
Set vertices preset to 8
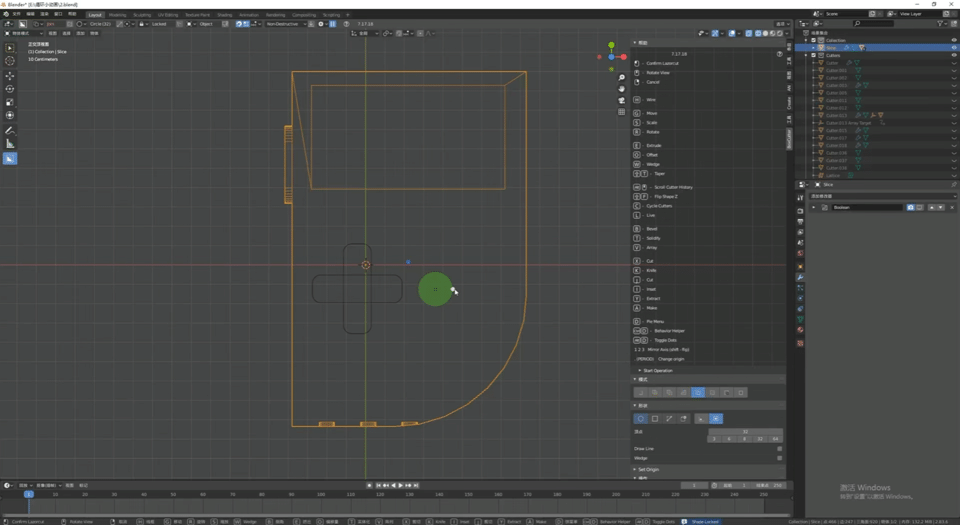point(745,439)
